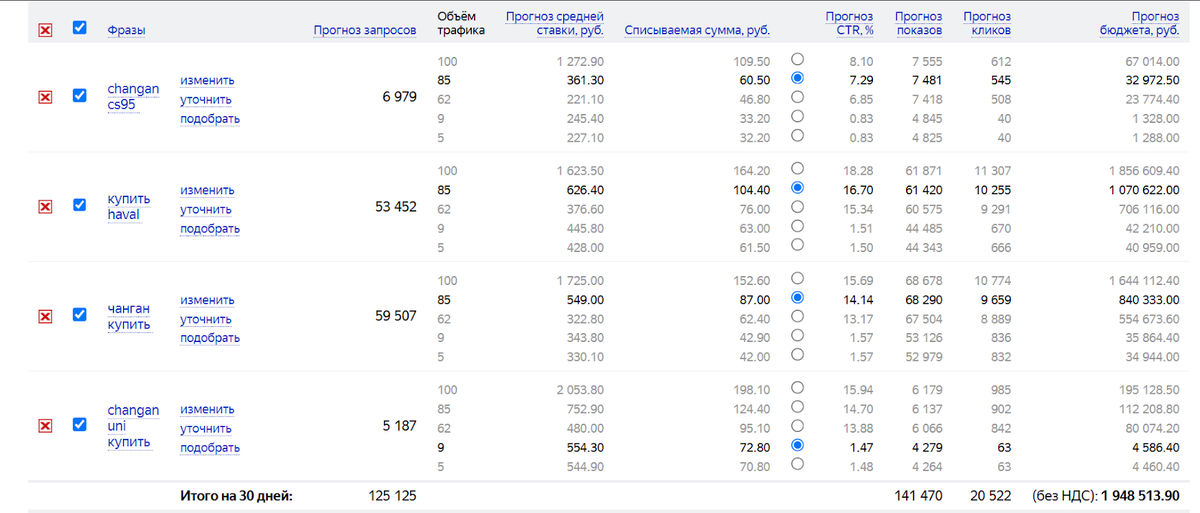Click average bid value 2 053.80
1200x513 pixels.
[x=579, y=388]
